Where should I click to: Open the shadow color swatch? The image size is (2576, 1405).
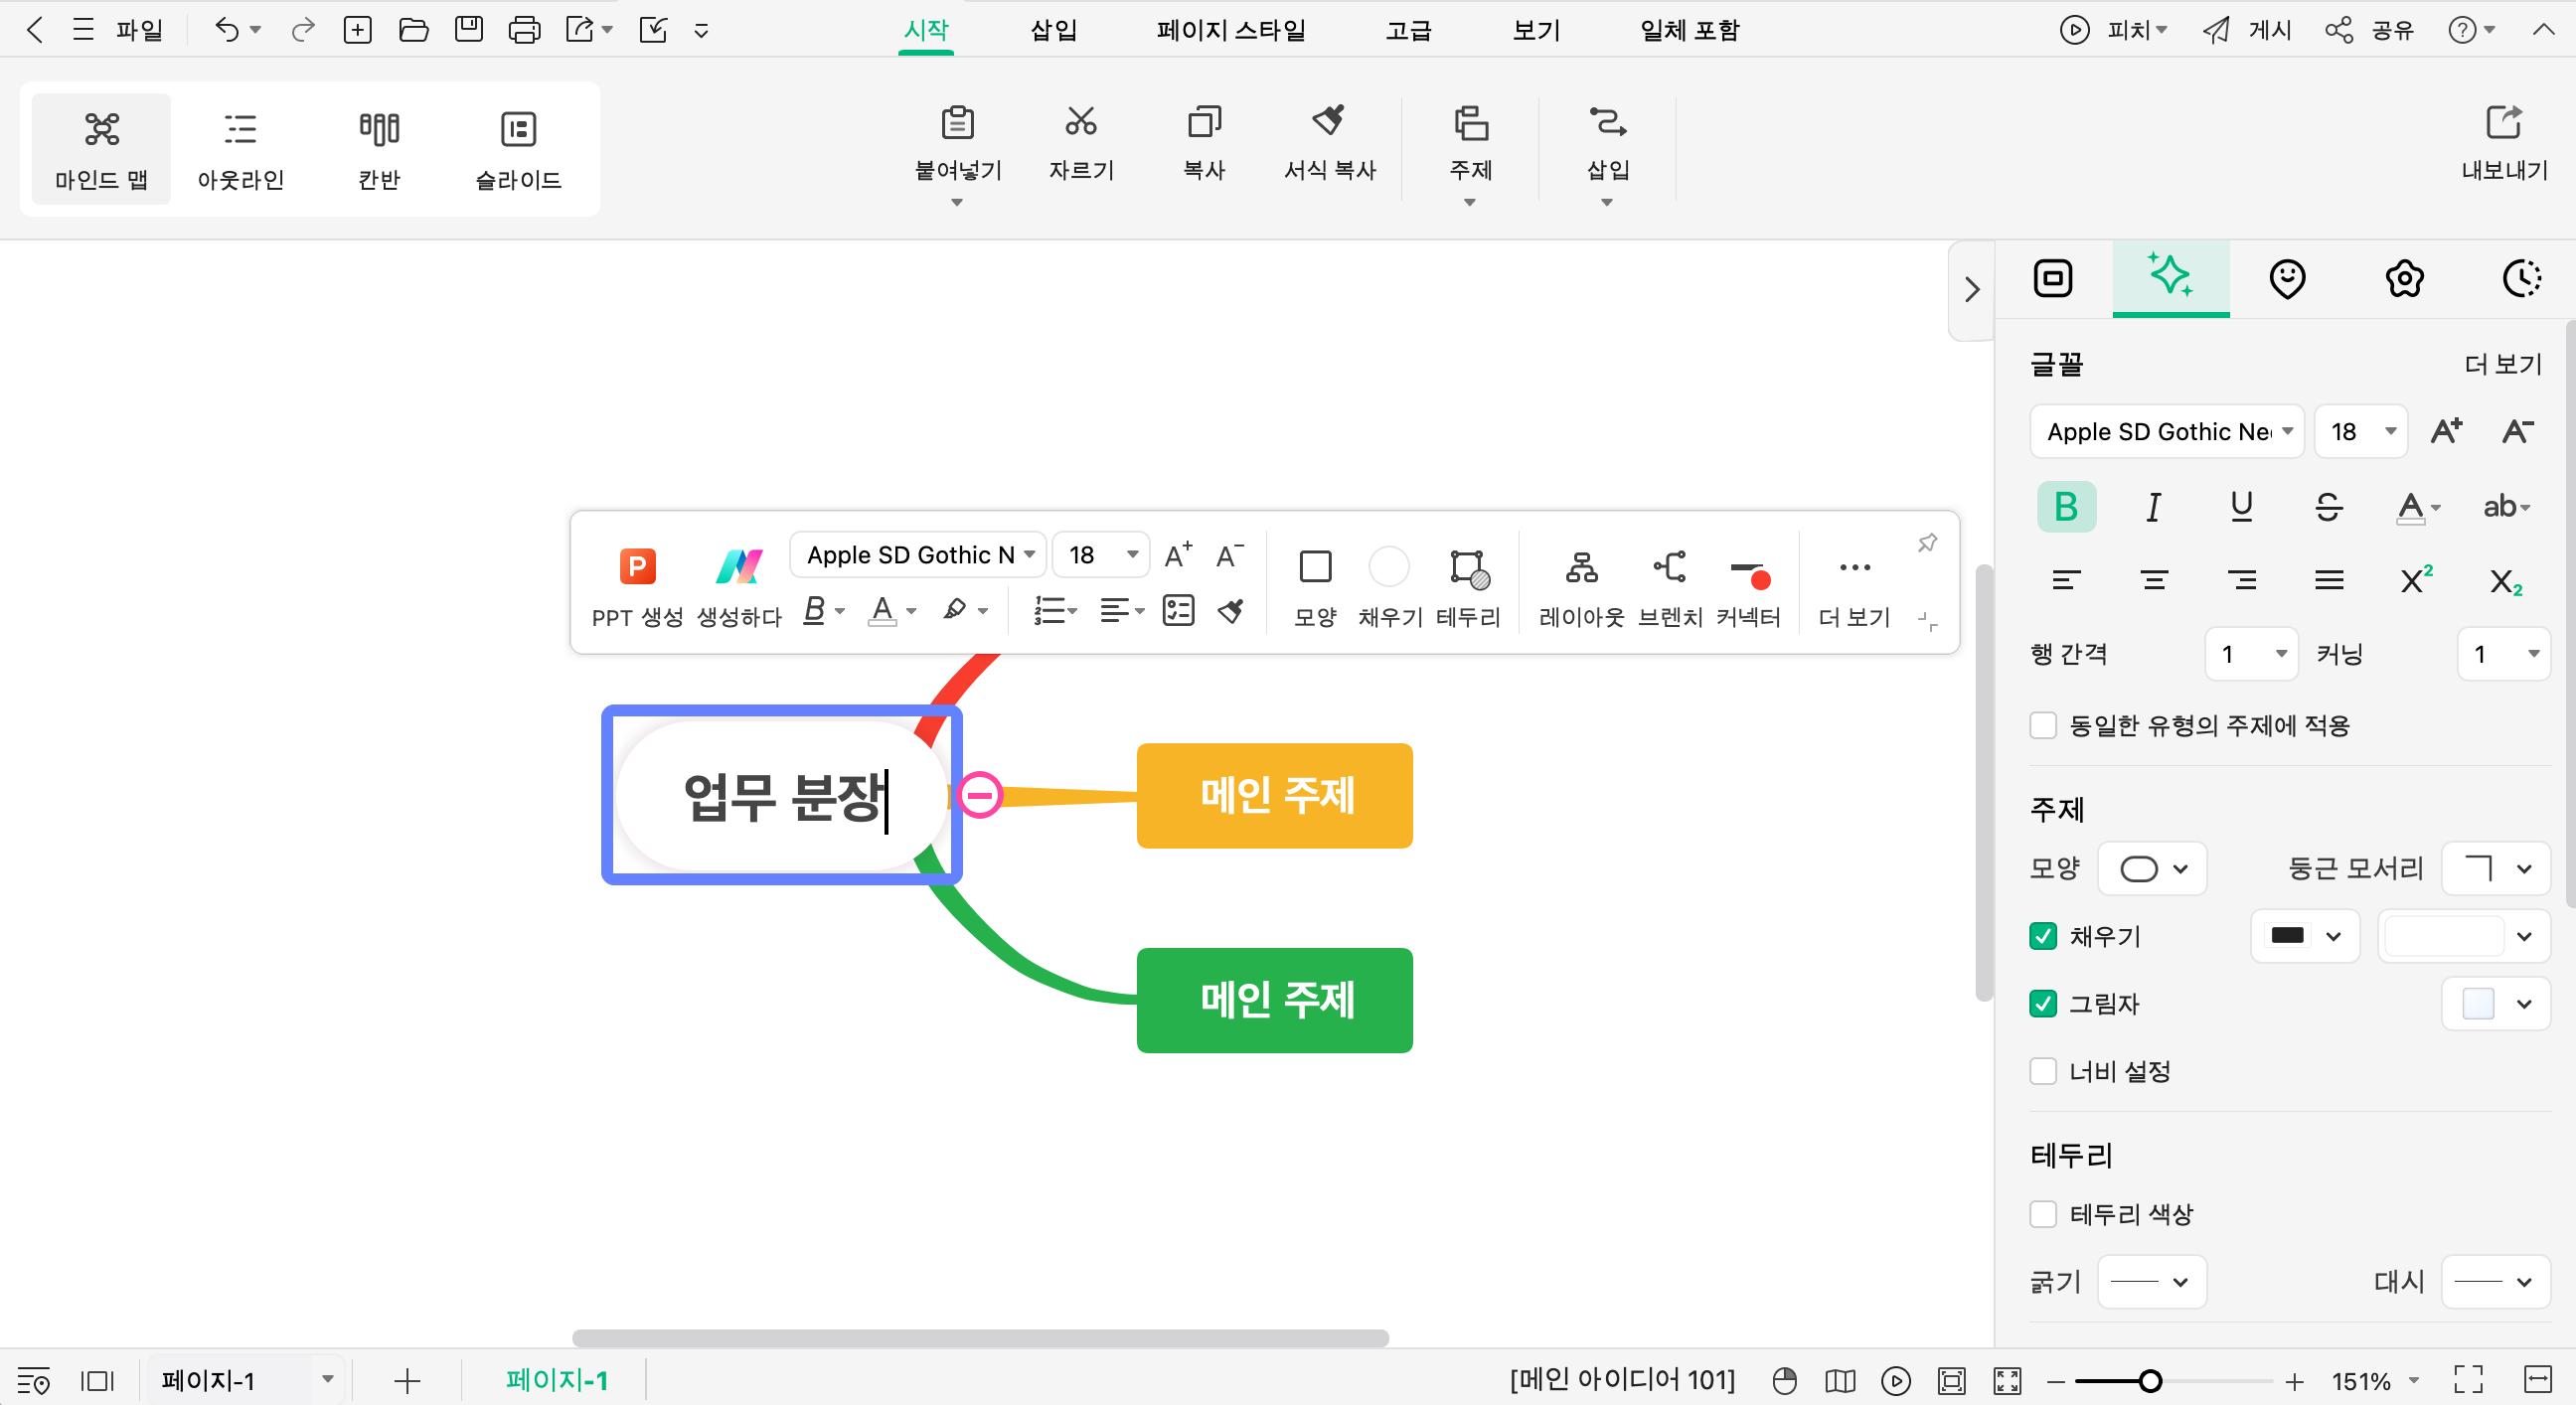2496,1003
